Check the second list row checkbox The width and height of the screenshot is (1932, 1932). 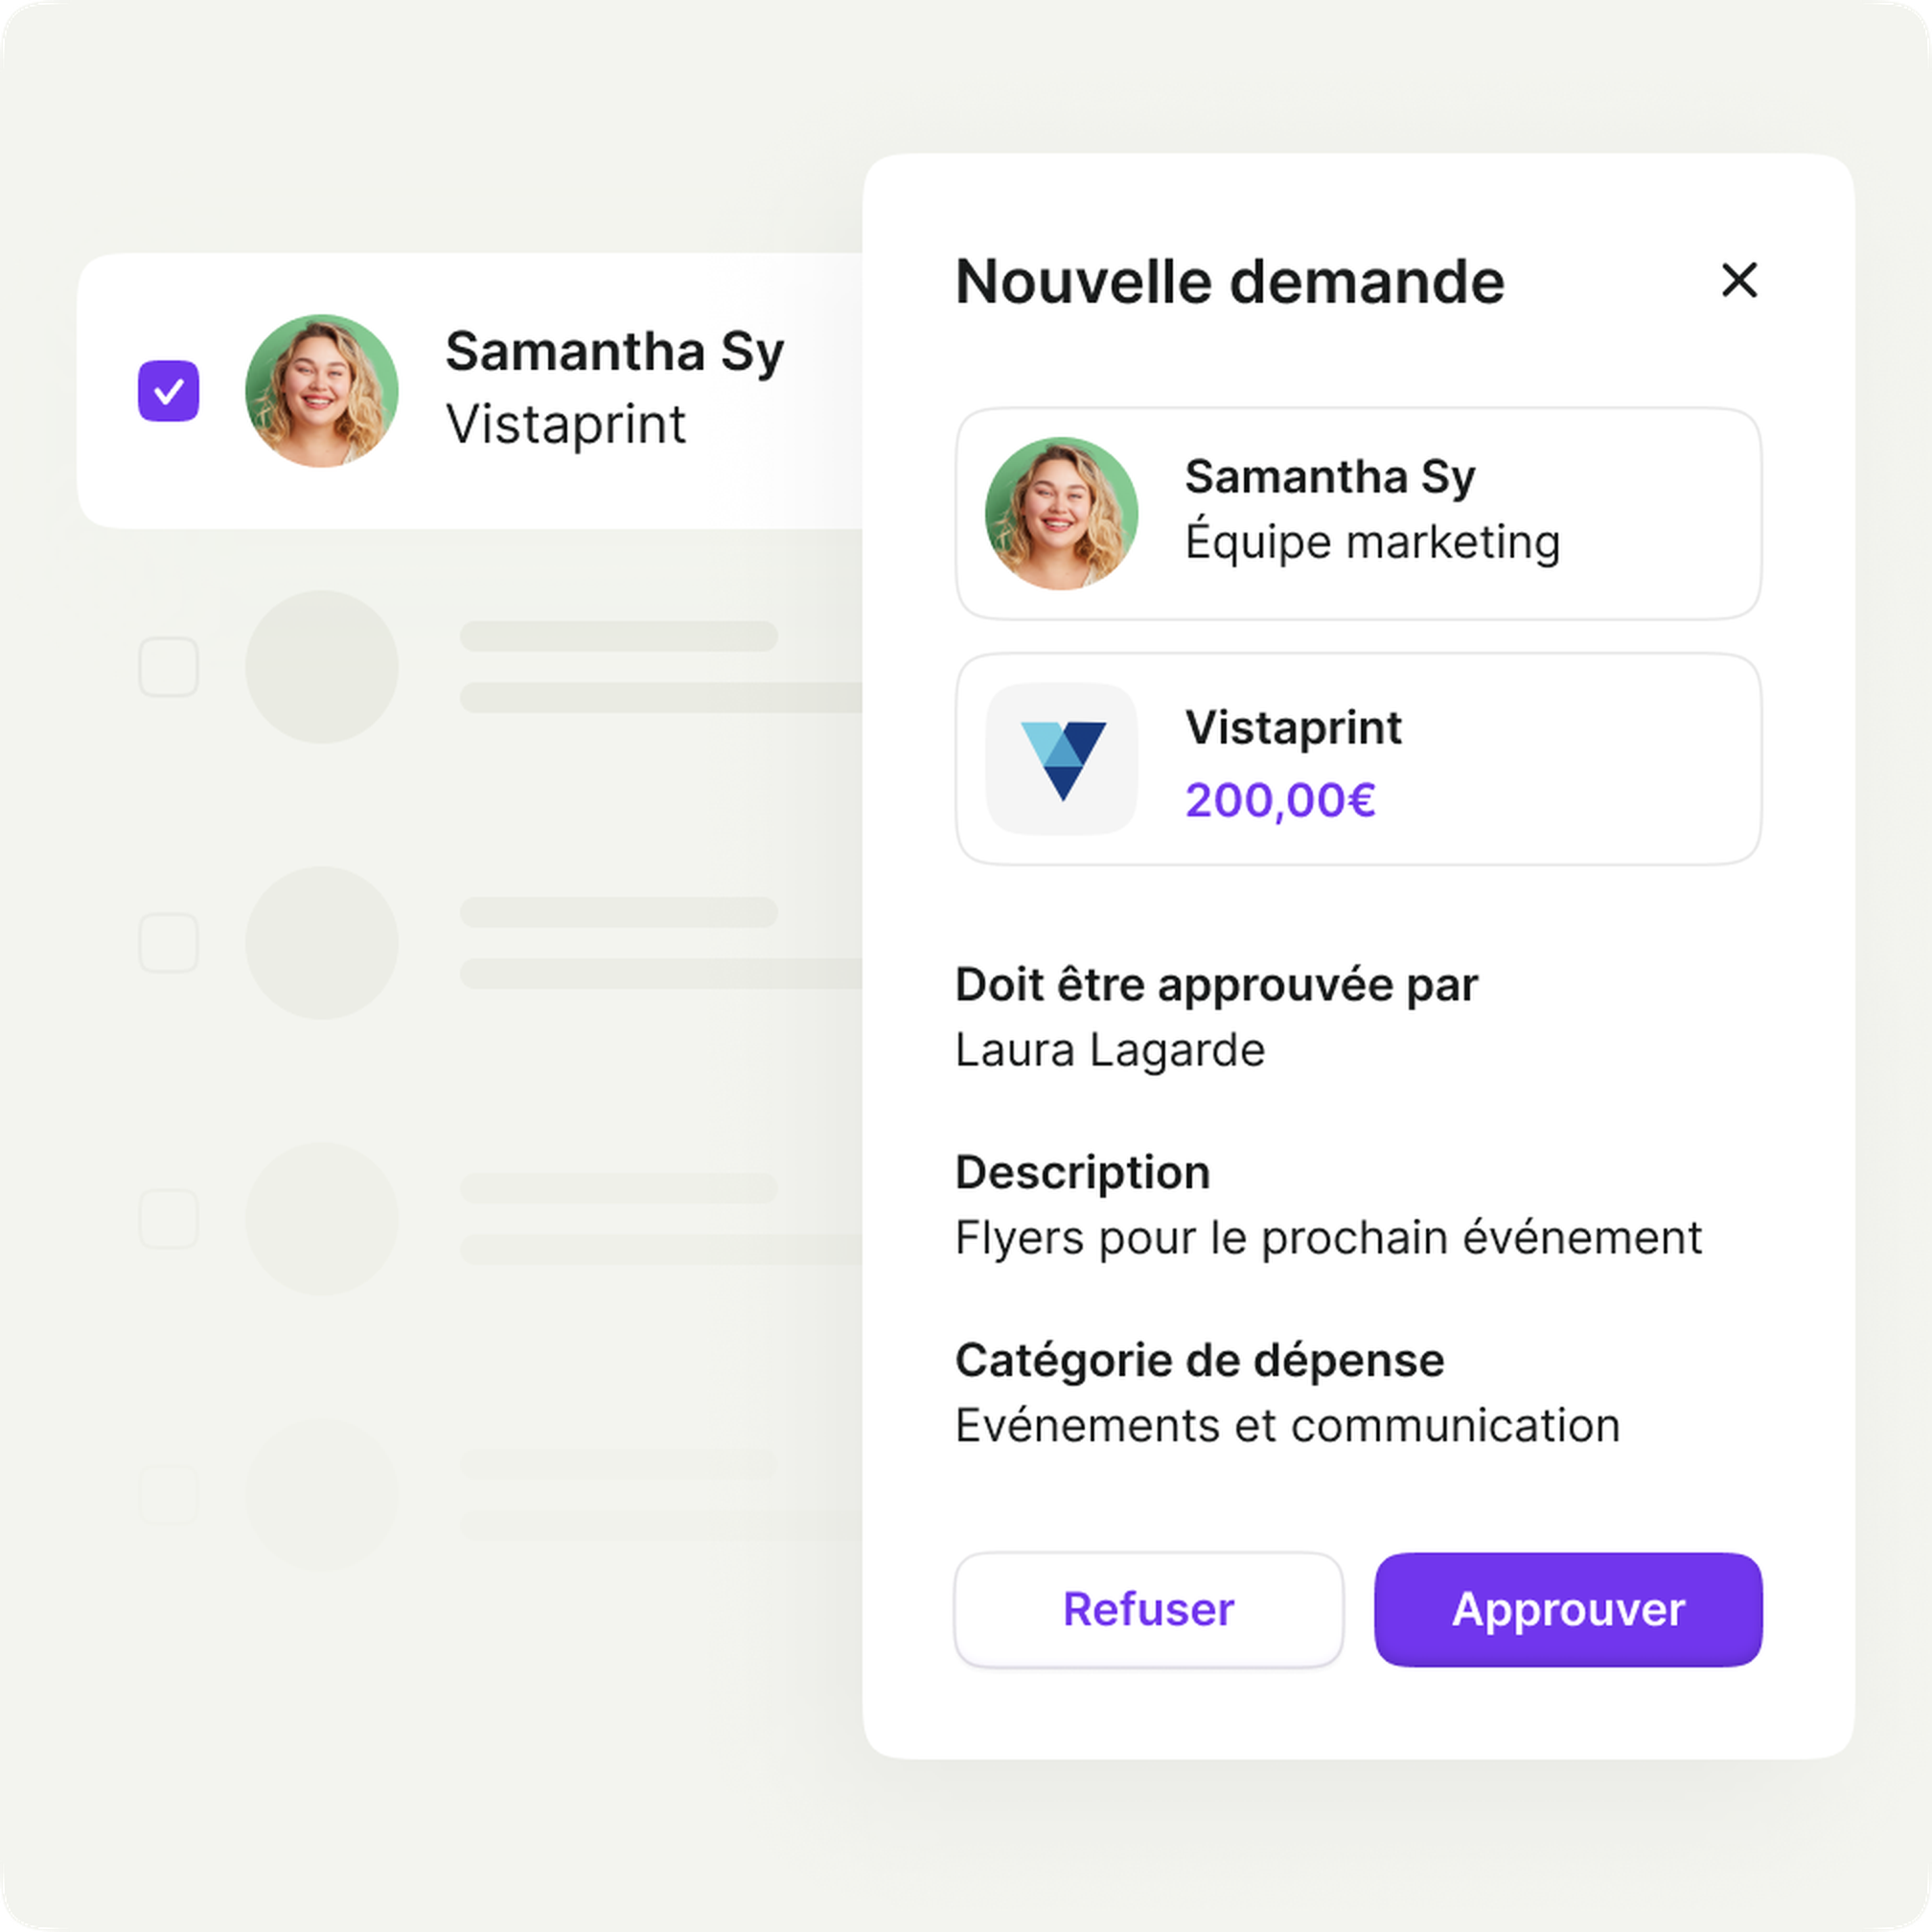pos(168,667)
